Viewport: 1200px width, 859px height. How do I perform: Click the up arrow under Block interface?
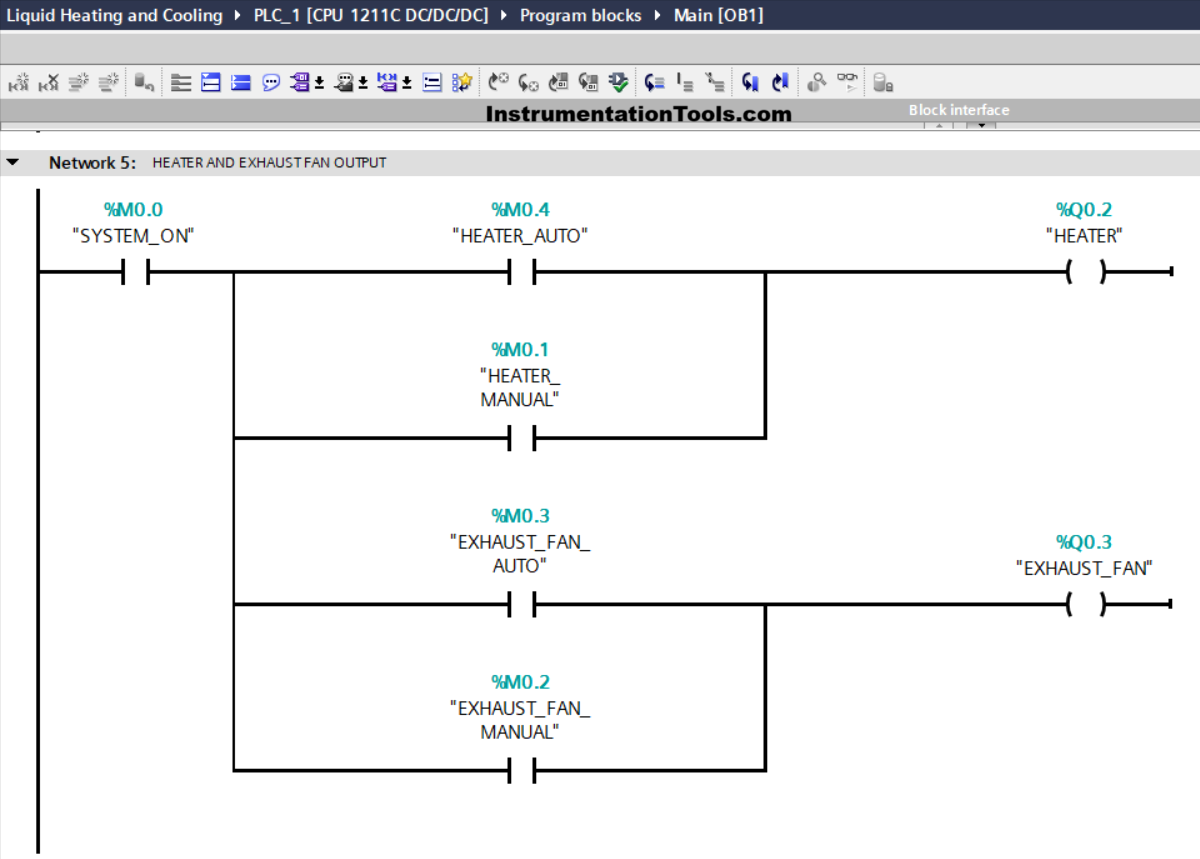point(939,125)
